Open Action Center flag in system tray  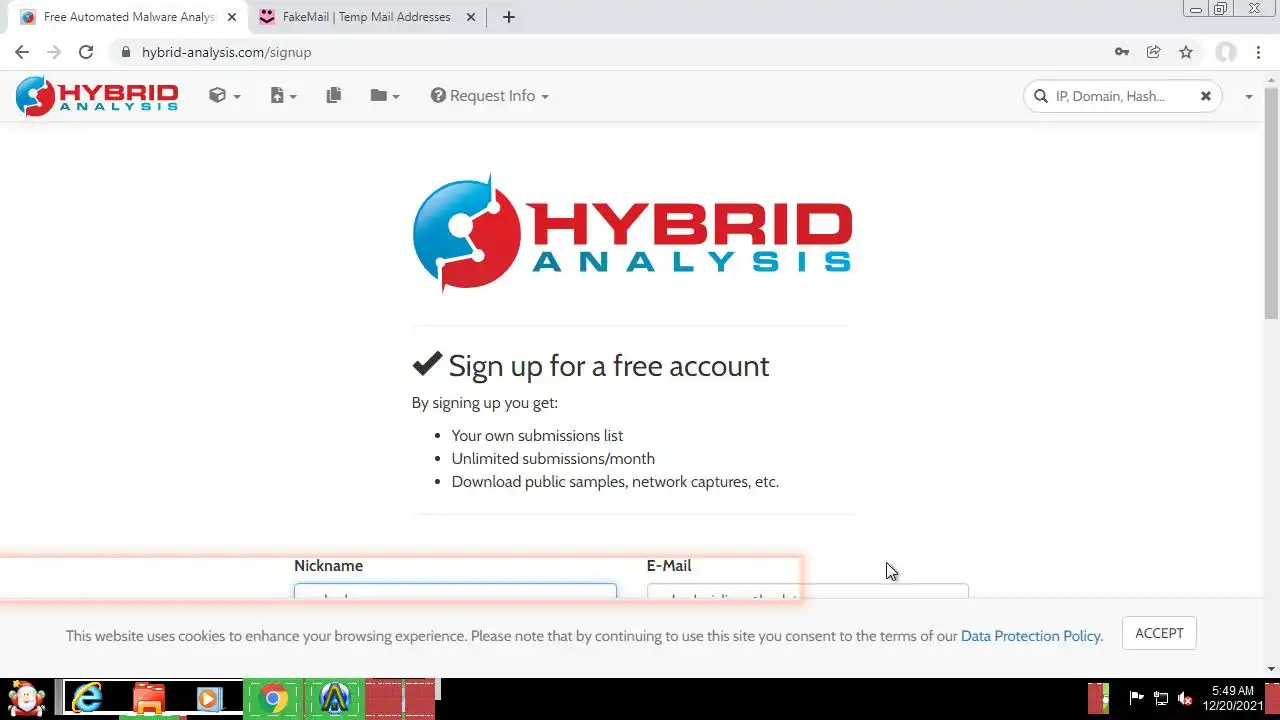[1136, 698]
